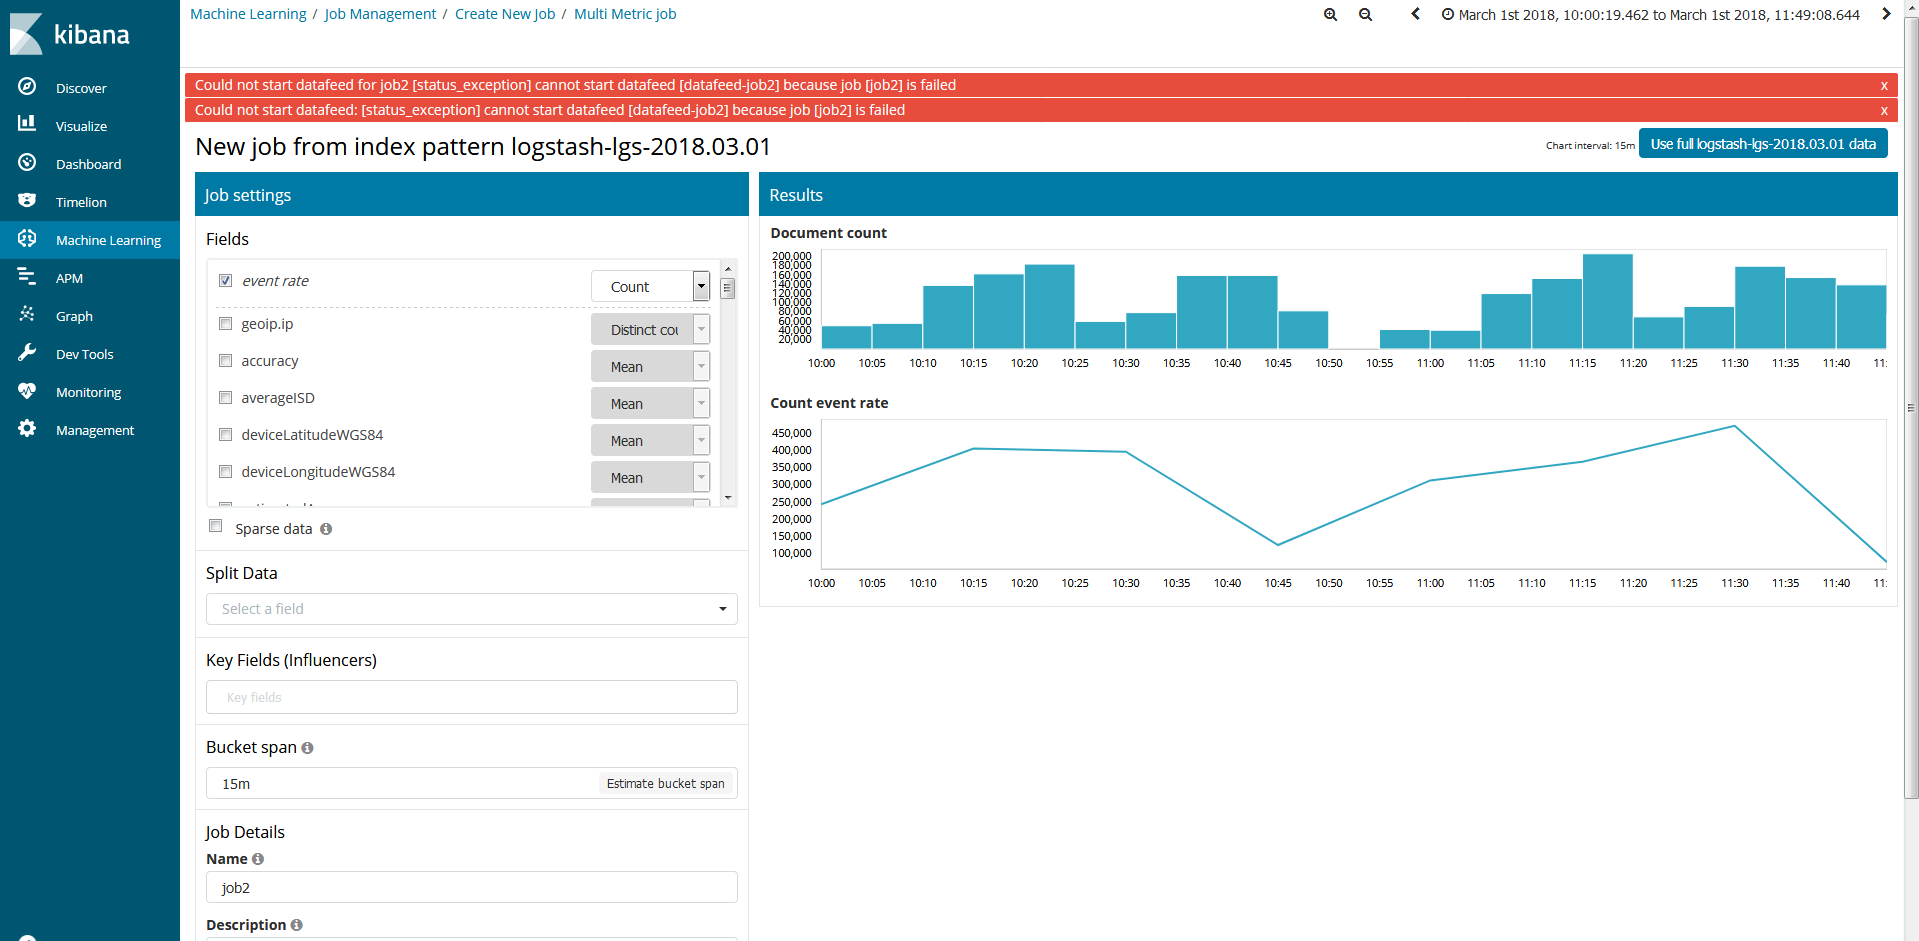Click Multi Metric job breadcrumb
The width and height of the screenshot is (1919, 941).
[x=625, y=14]
